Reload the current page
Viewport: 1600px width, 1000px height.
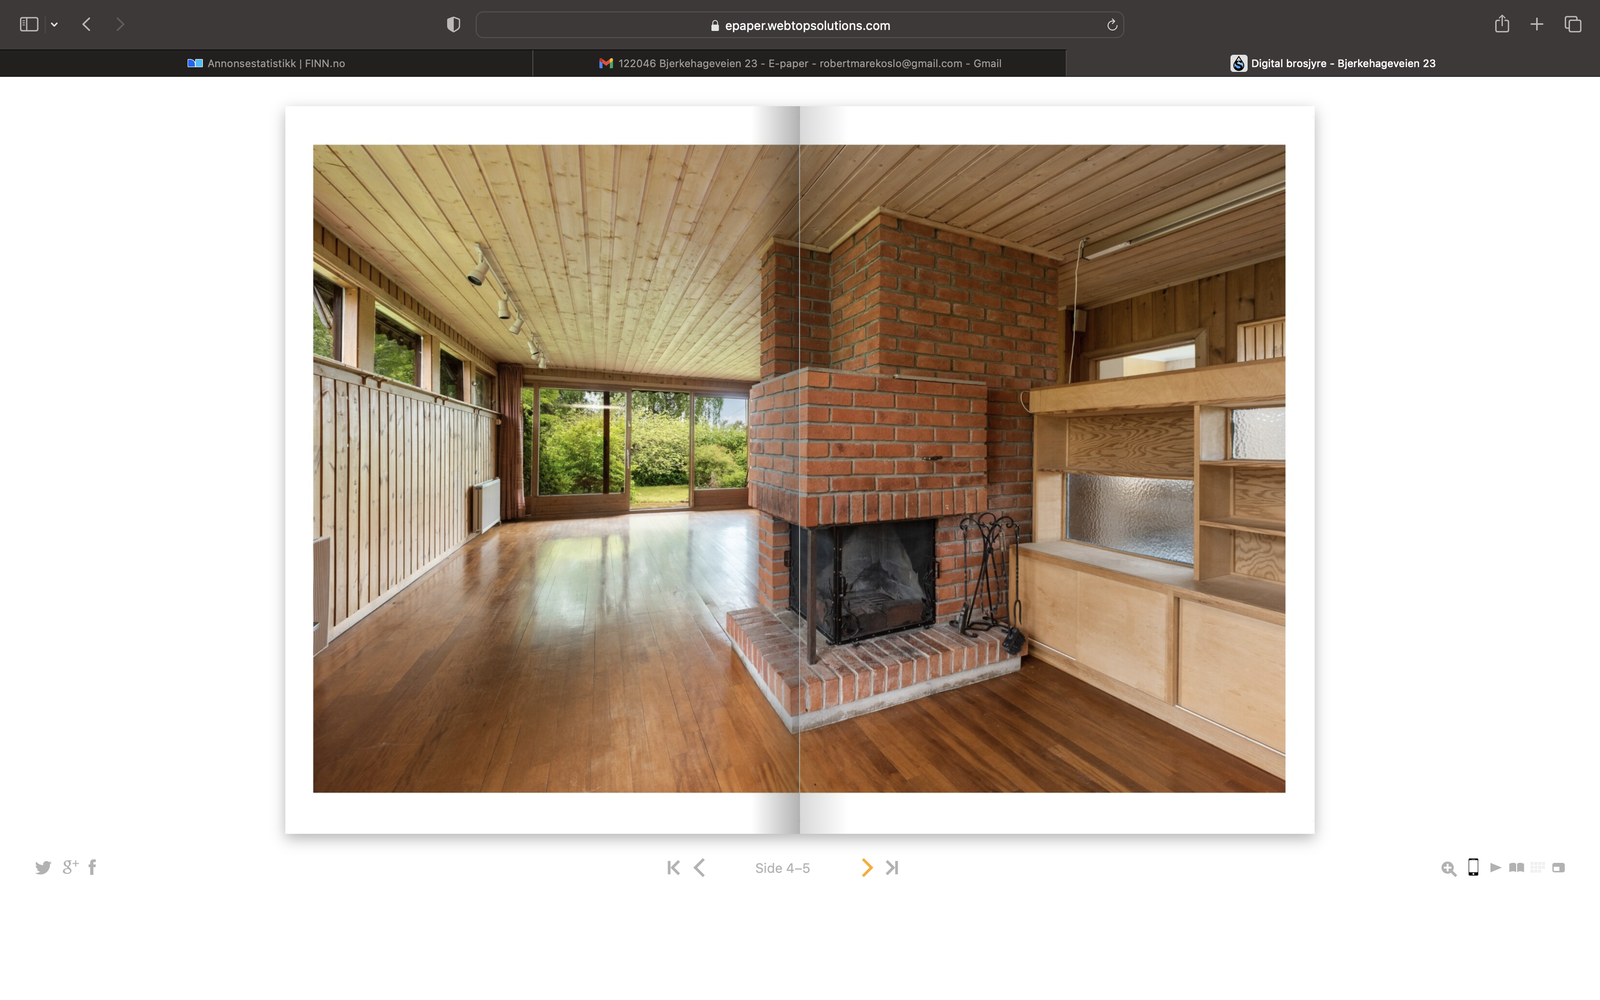coord(1112,25)
